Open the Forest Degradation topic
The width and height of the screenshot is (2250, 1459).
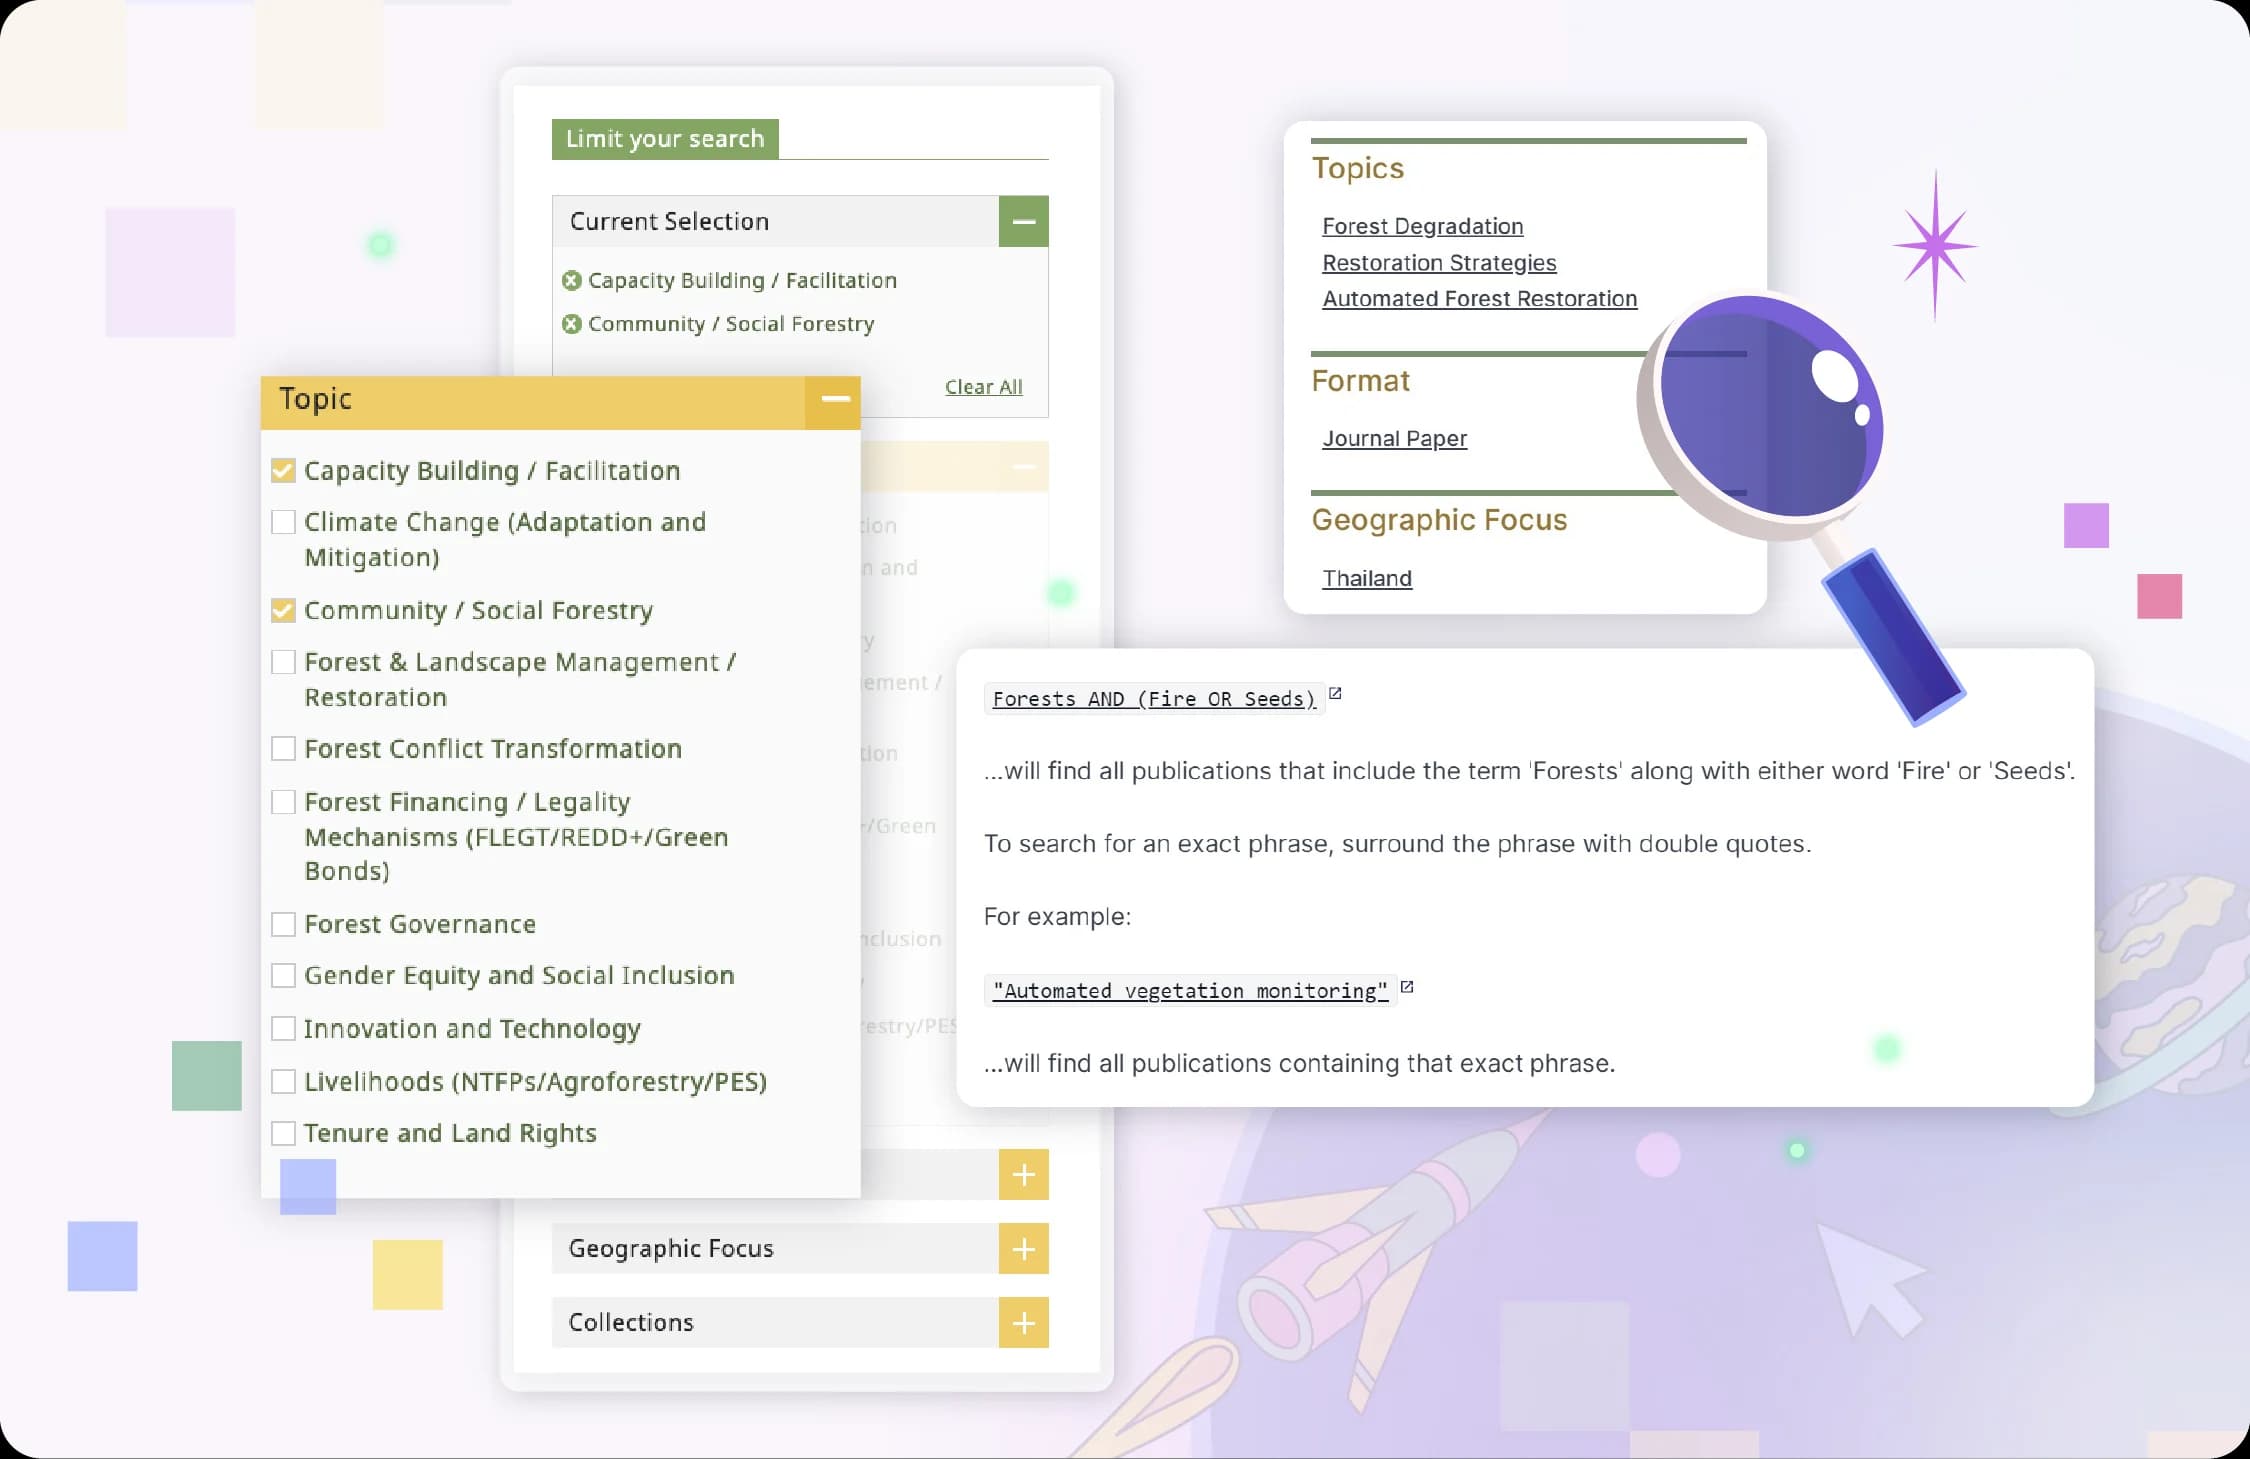[x=1422, y=226]
